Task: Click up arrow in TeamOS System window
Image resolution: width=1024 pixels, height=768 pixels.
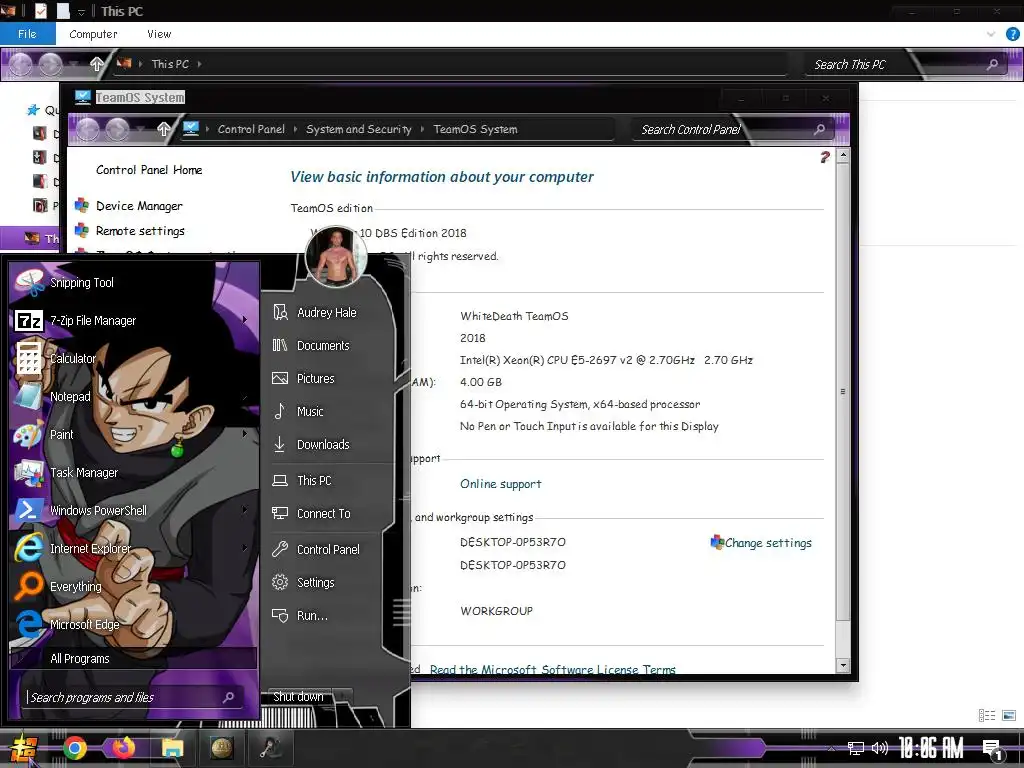Action: coord(163,129)
